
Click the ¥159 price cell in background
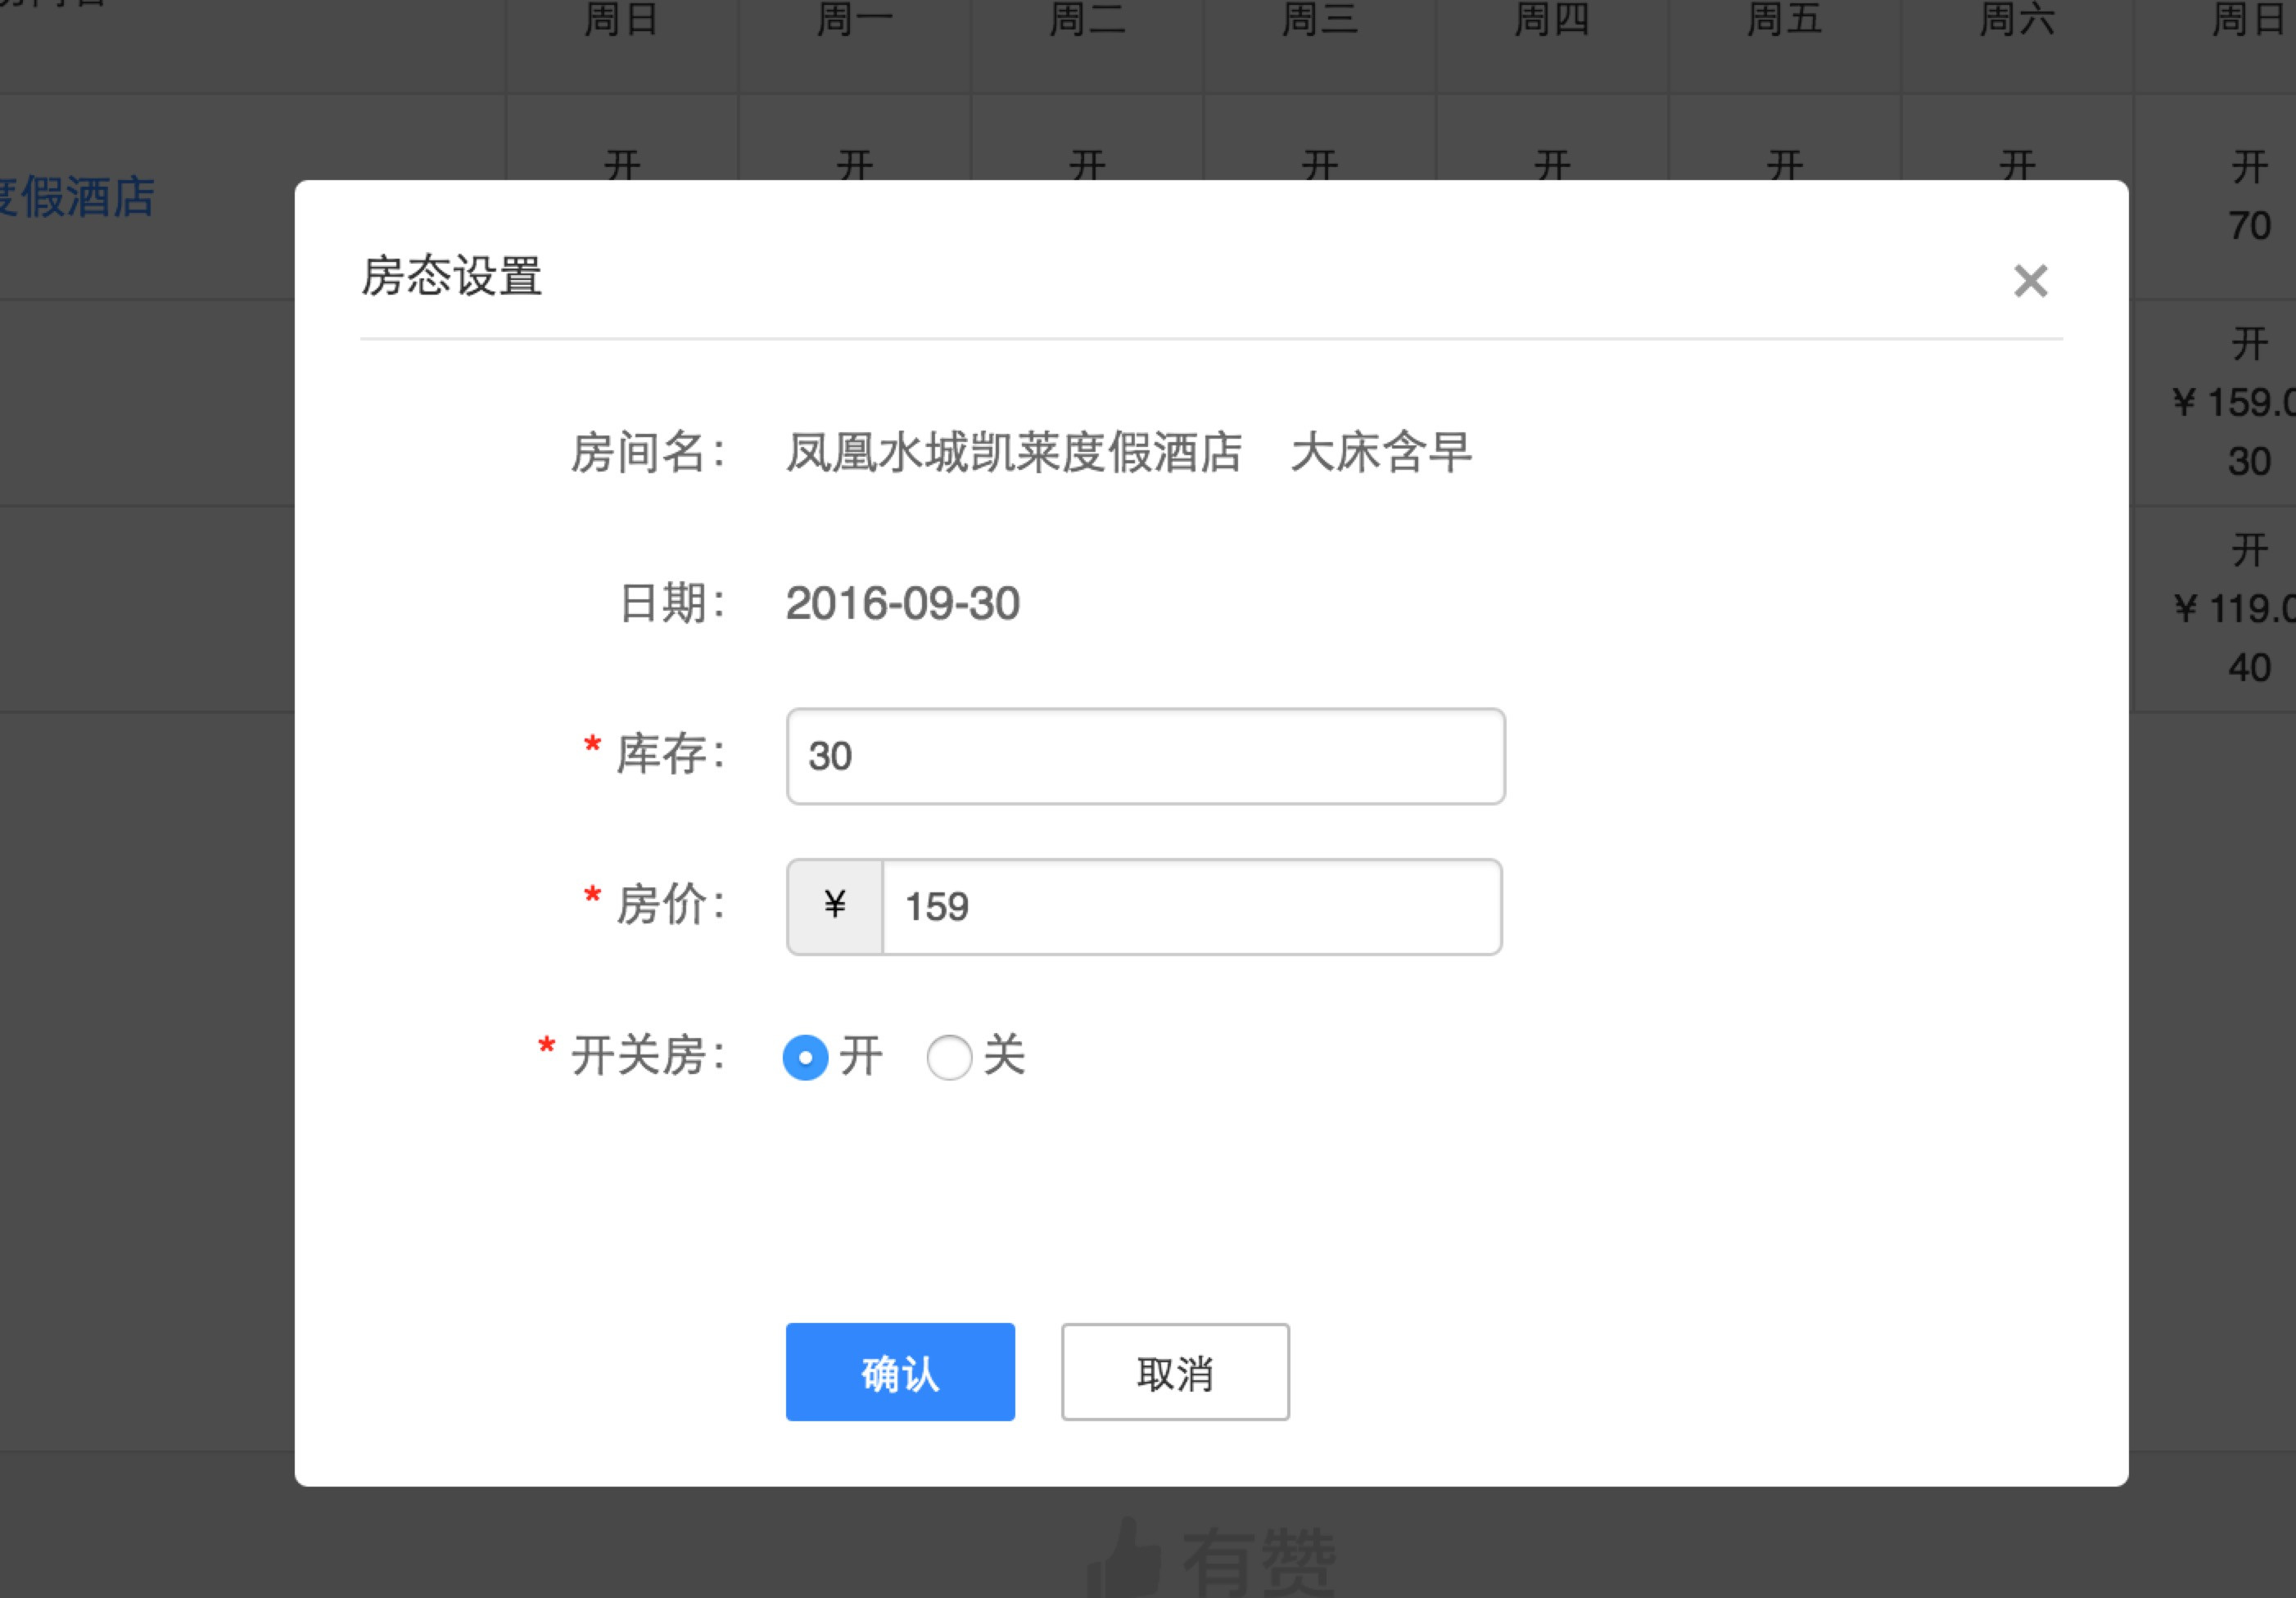point(2233,403)
